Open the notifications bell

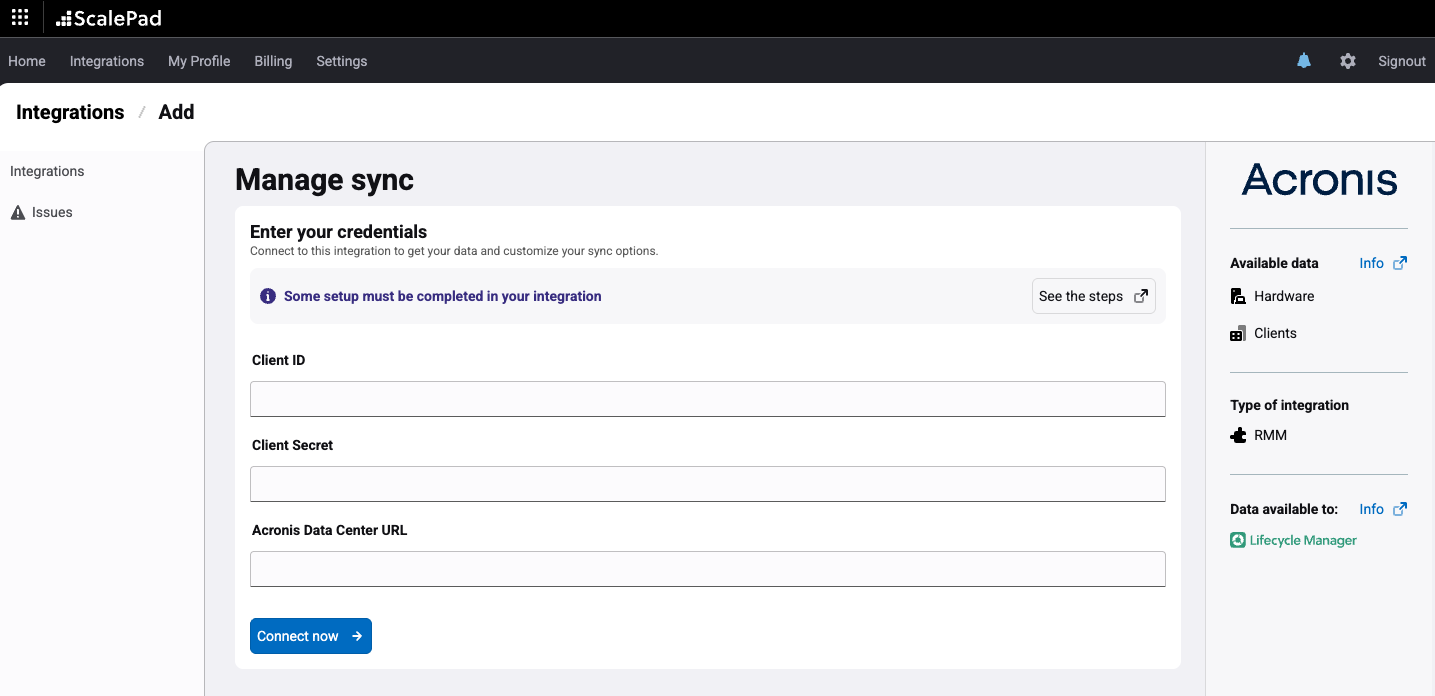tap(1304, 61)
